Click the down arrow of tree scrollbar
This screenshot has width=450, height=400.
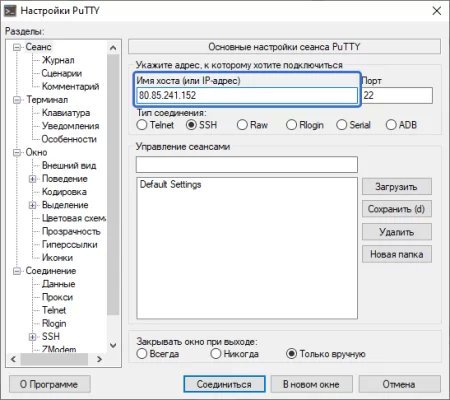coord(113,345)
